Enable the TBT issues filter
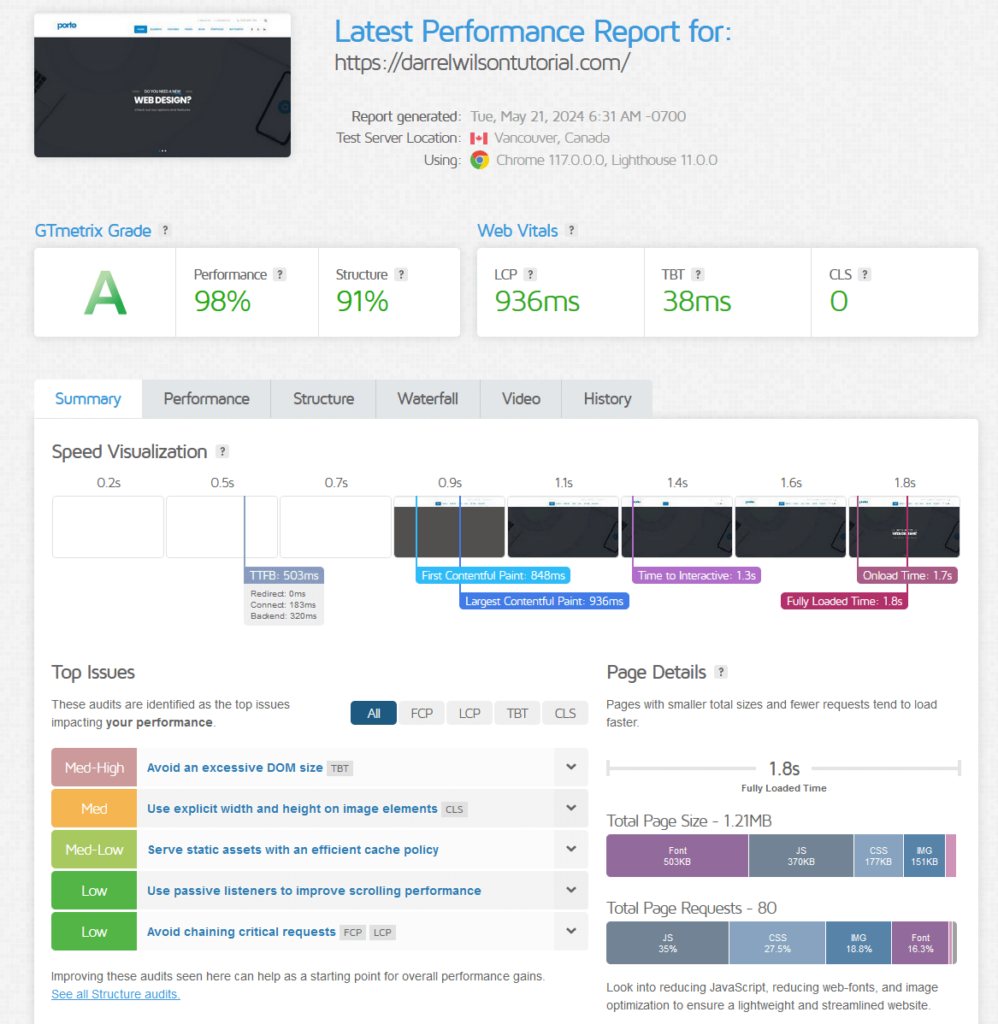The width and height of the screenshot is (998, 1024). 517,713
